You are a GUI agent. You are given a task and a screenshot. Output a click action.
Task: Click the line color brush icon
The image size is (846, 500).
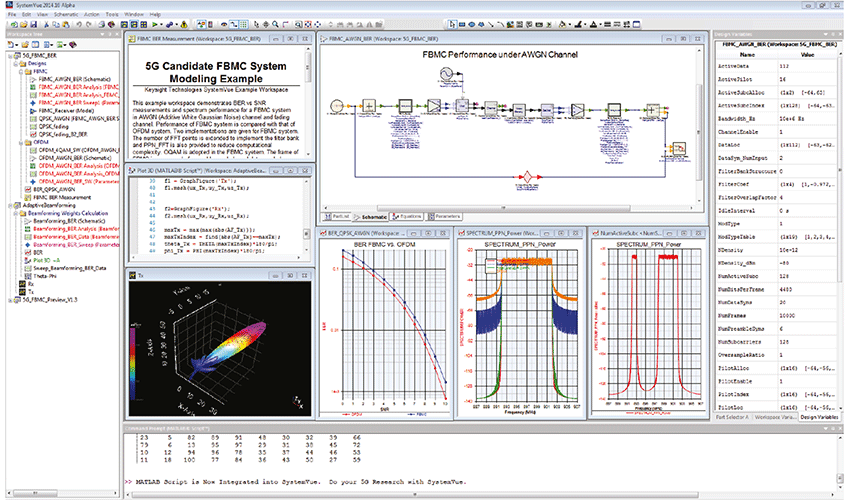[x=578, y=24]
